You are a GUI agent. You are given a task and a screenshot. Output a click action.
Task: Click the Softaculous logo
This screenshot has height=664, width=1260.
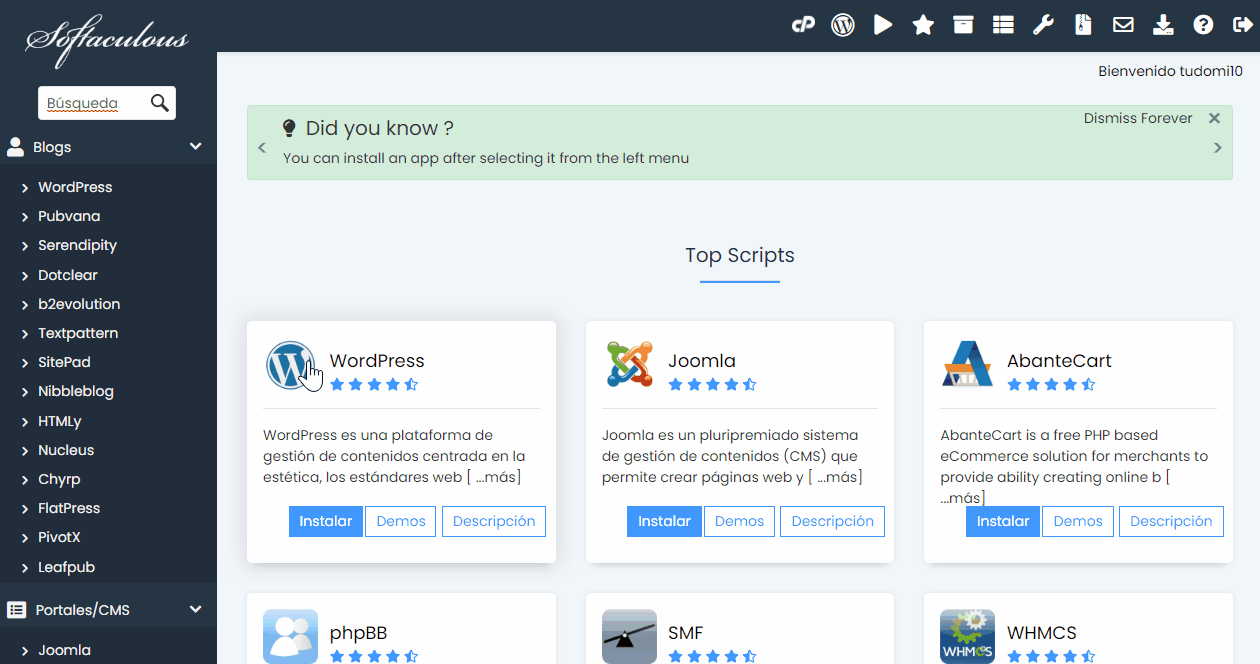click(x=107, y=41)
